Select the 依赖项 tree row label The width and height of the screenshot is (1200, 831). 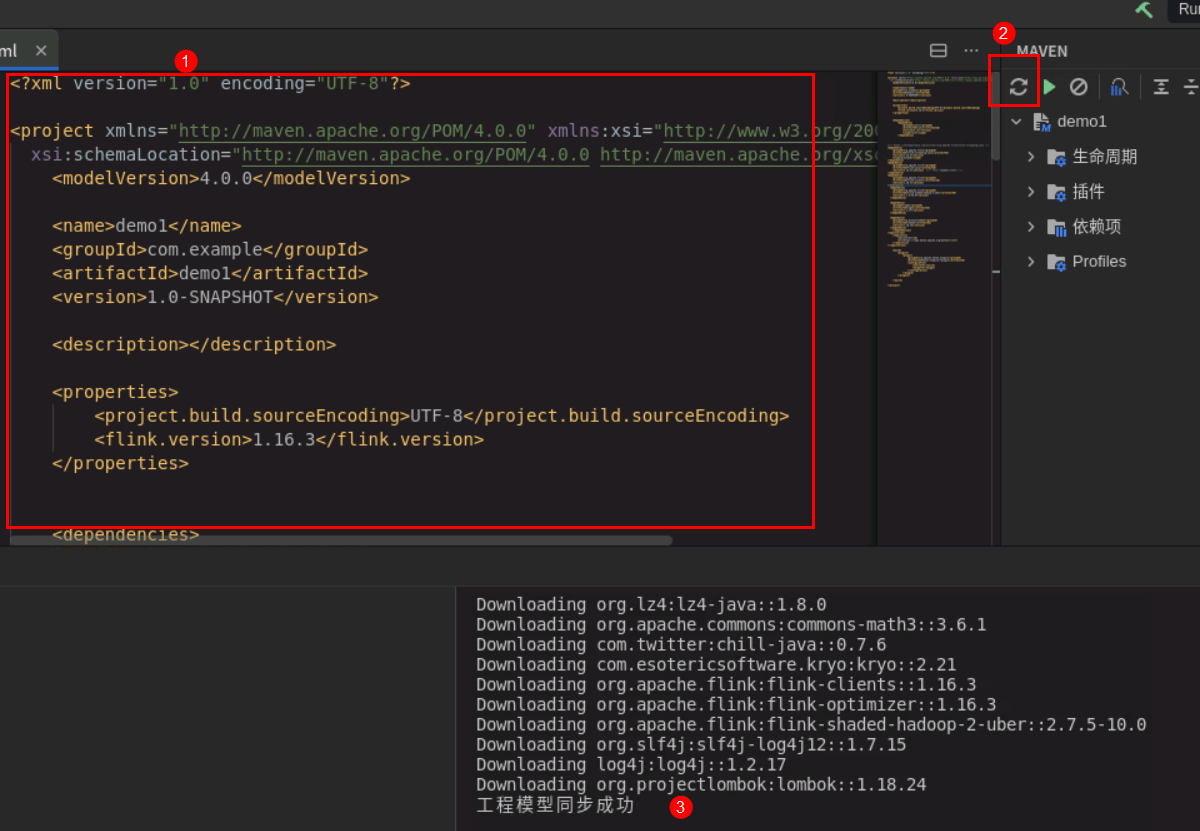tap(1096, 227)
